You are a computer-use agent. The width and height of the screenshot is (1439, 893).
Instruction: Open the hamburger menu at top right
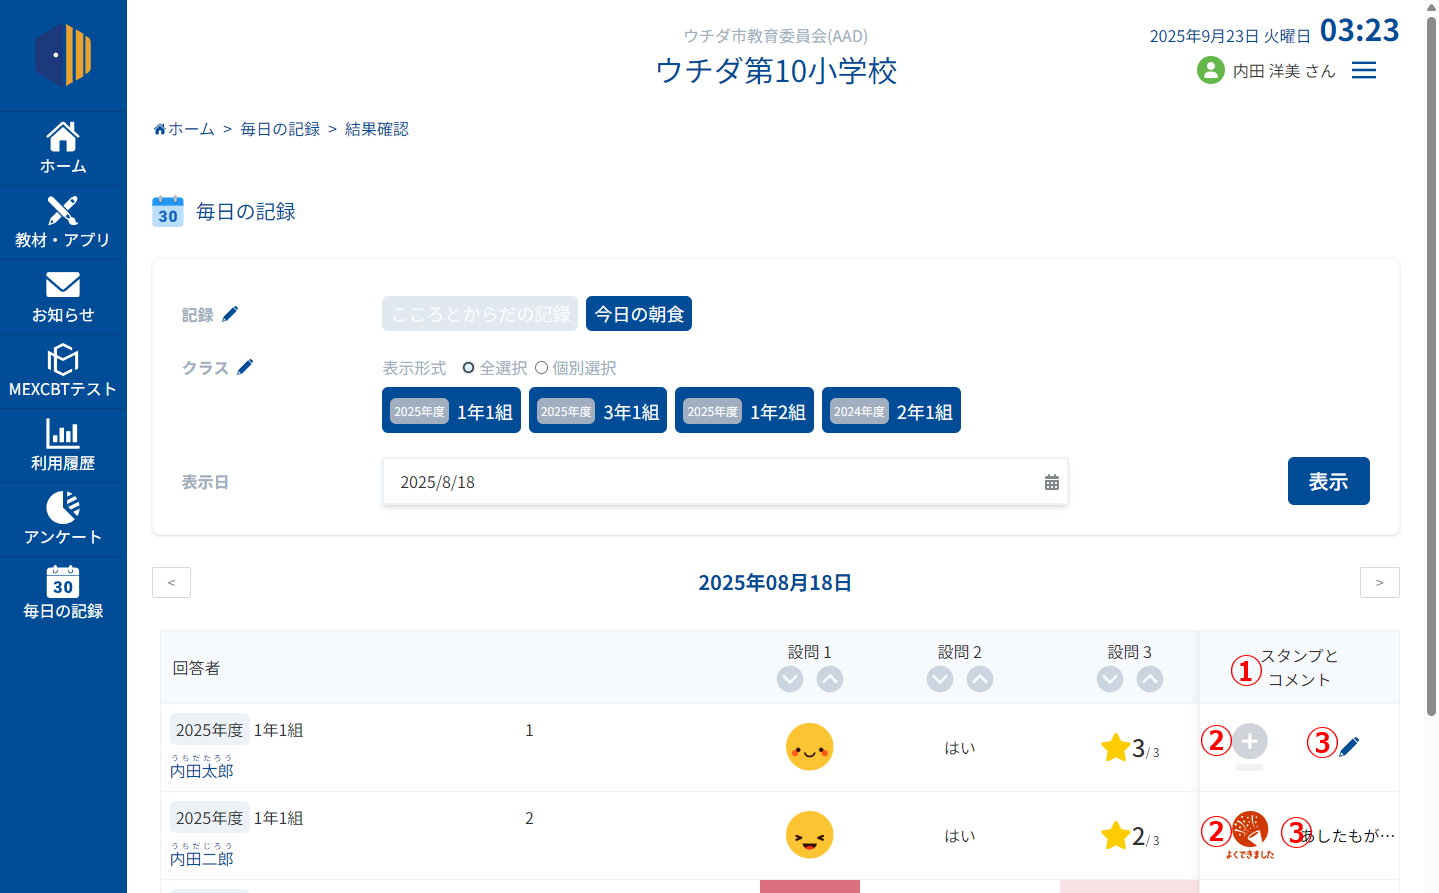pos(1364,71)
